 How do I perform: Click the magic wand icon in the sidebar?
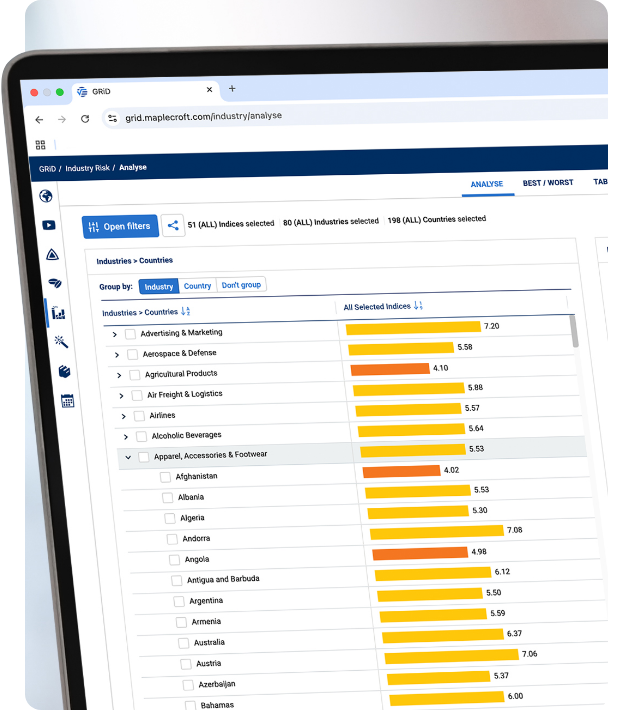click(61, 341)
